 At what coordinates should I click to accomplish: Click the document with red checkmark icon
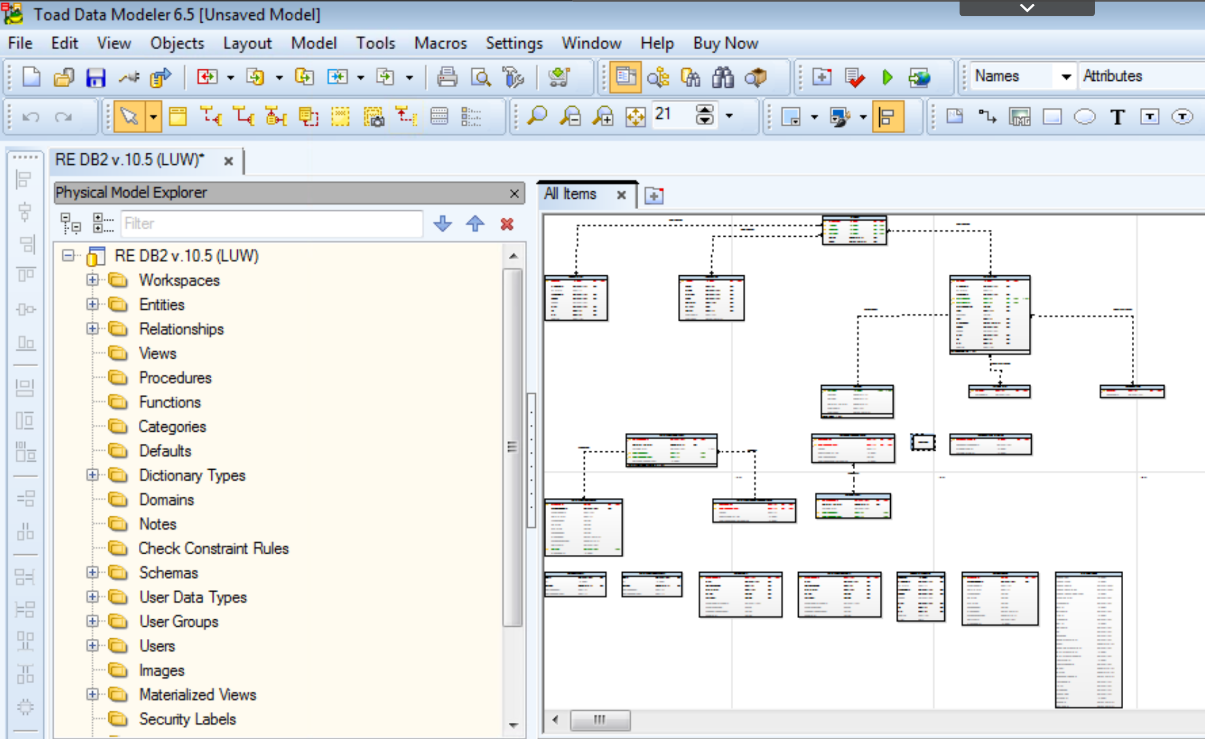(x=854, y=77)
